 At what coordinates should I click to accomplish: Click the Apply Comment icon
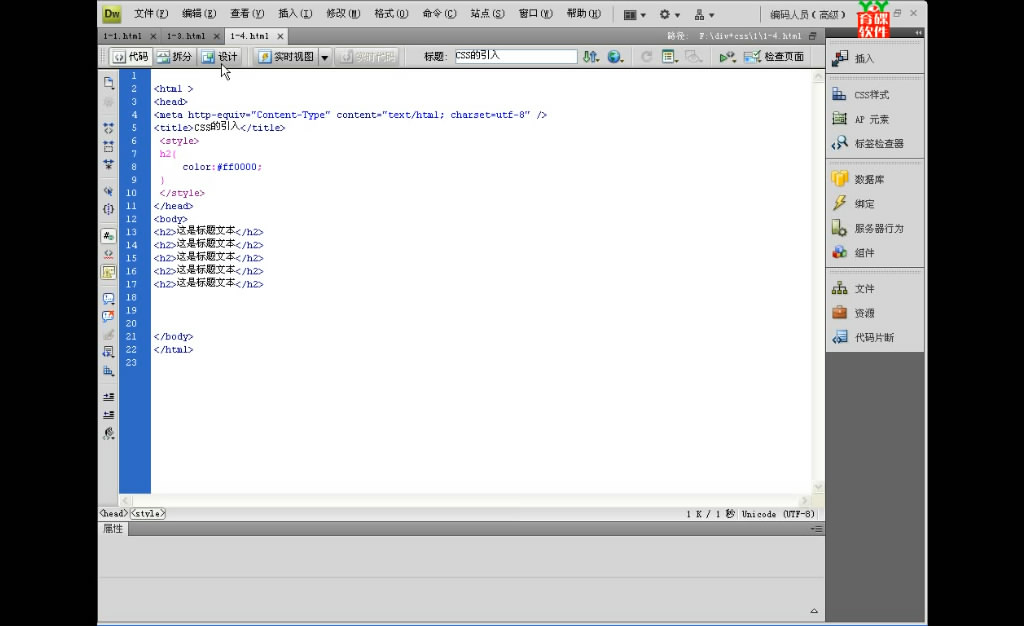click(108, 298)
